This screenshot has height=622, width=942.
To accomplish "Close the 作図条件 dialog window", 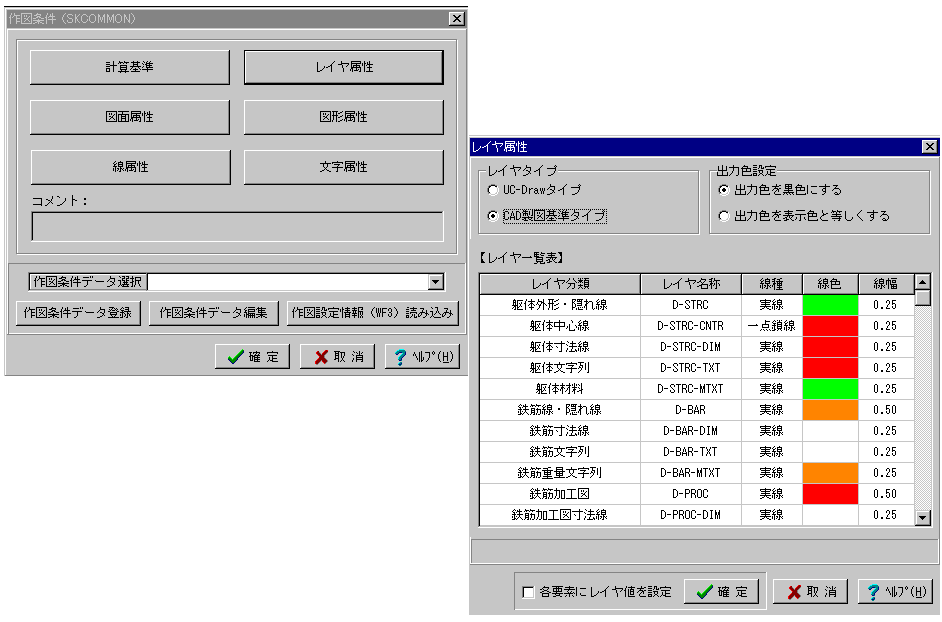I will tap(456, 19).
